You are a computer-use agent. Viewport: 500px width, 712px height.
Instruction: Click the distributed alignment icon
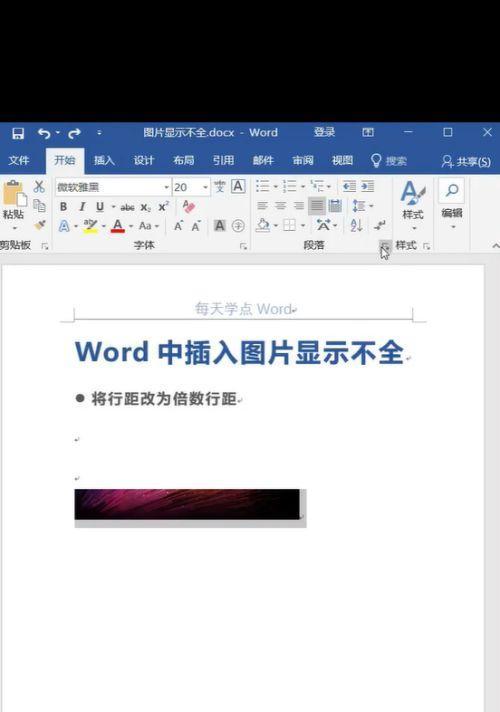[335, 206]
